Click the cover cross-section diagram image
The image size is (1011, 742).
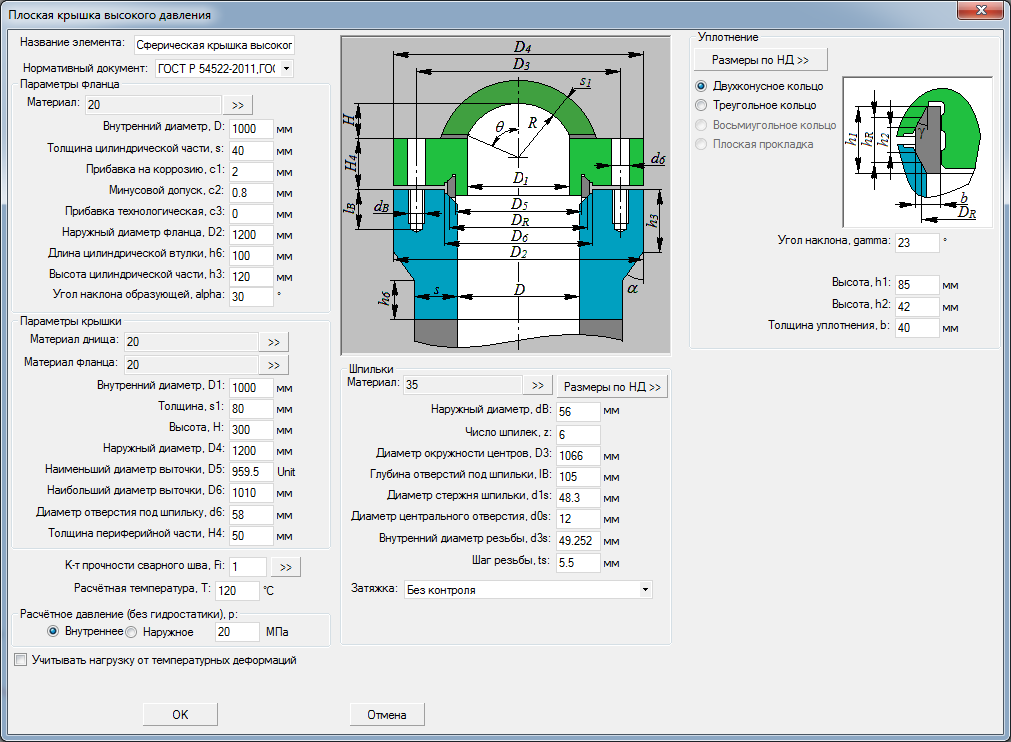pyautogui.click(x=506, y=195)
